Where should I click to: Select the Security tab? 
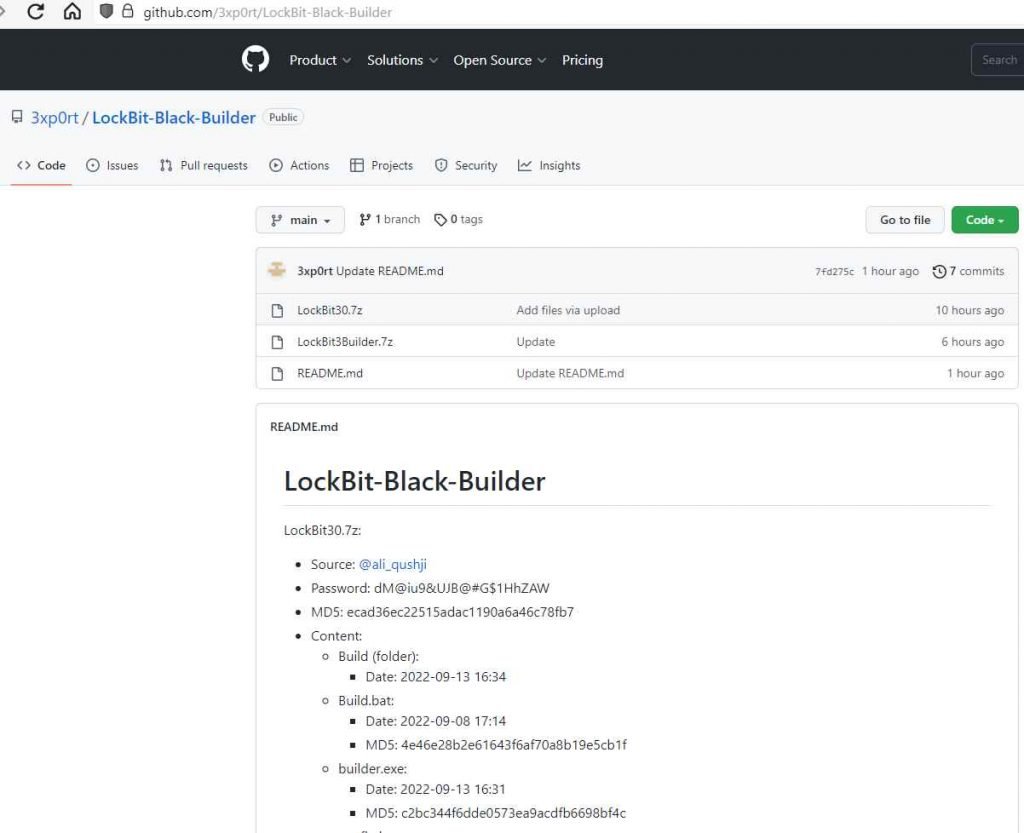tap(466, 166)
